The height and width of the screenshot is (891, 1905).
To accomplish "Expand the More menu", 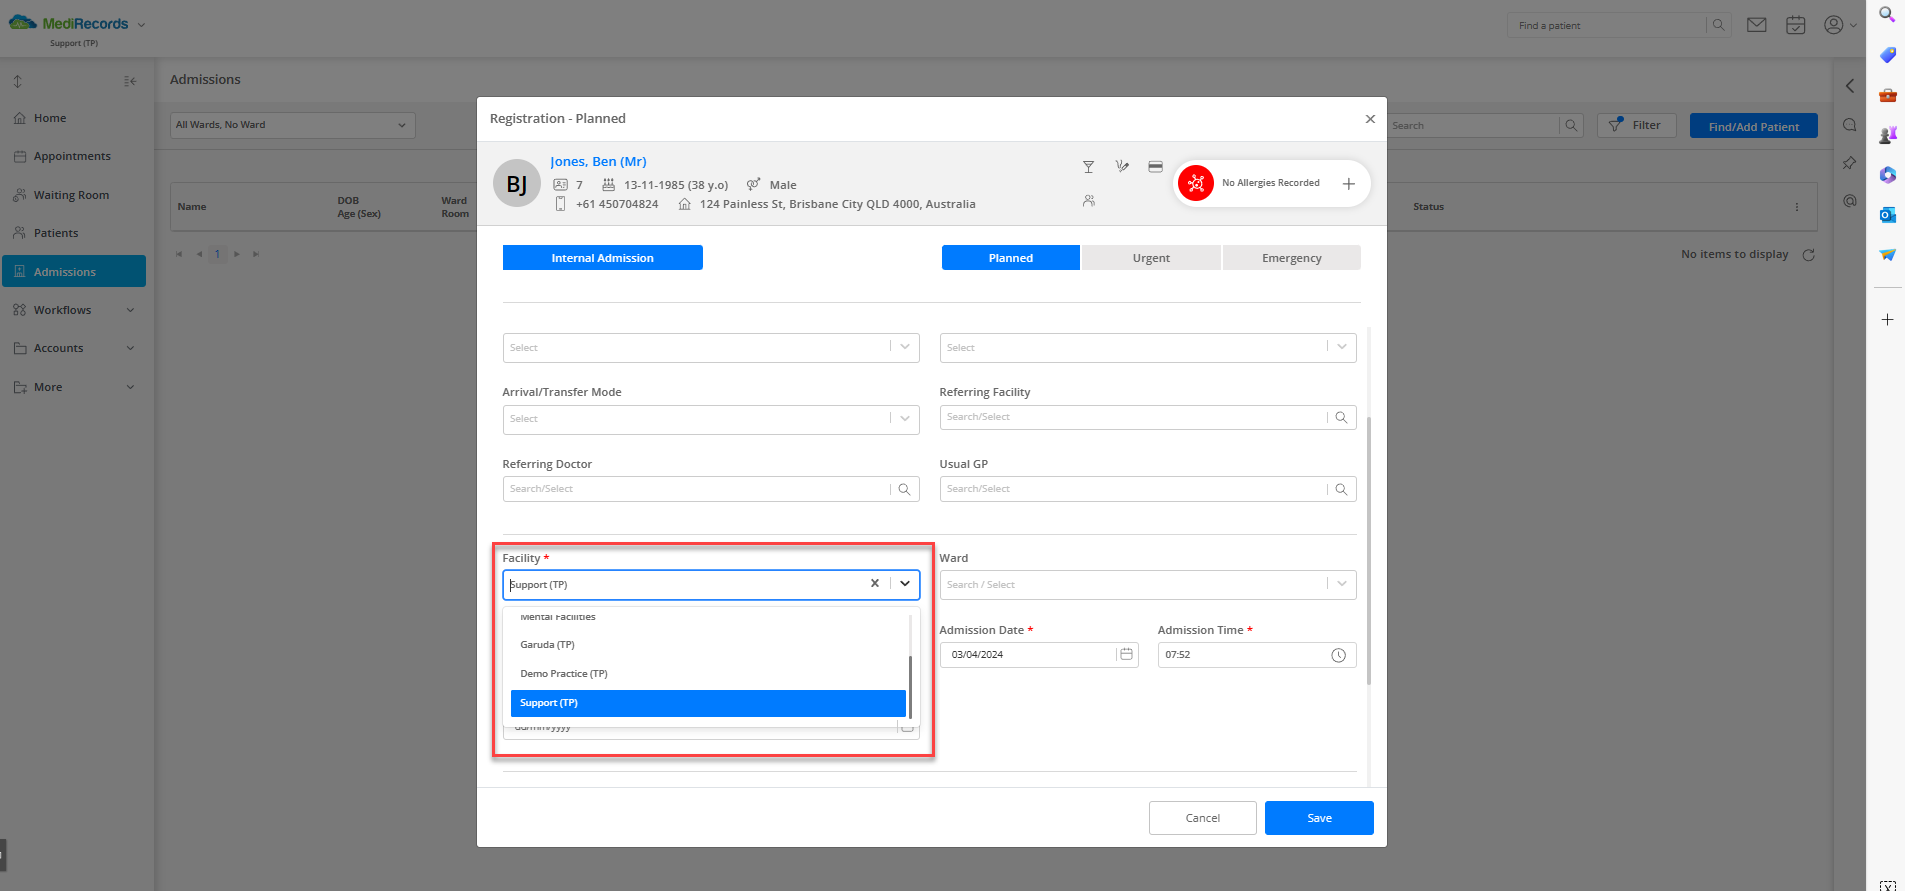I will [x=74, y=387].
